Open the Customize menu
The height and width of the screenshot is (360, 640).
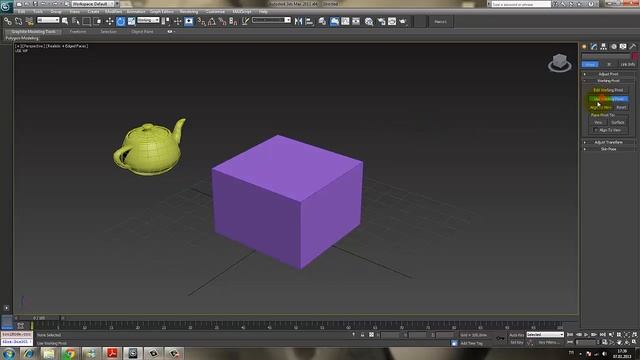click(215, 11)
